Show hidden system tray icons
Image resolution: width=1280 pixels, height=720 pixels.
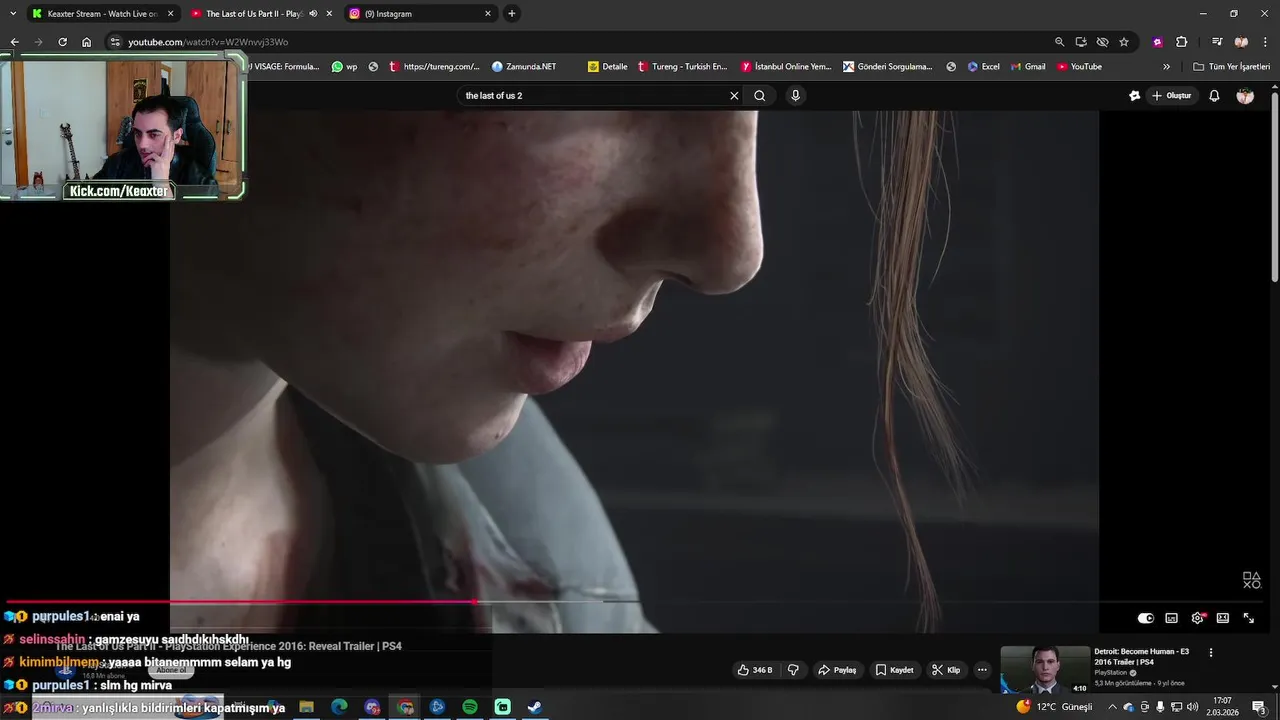[x=1112, y=707]
